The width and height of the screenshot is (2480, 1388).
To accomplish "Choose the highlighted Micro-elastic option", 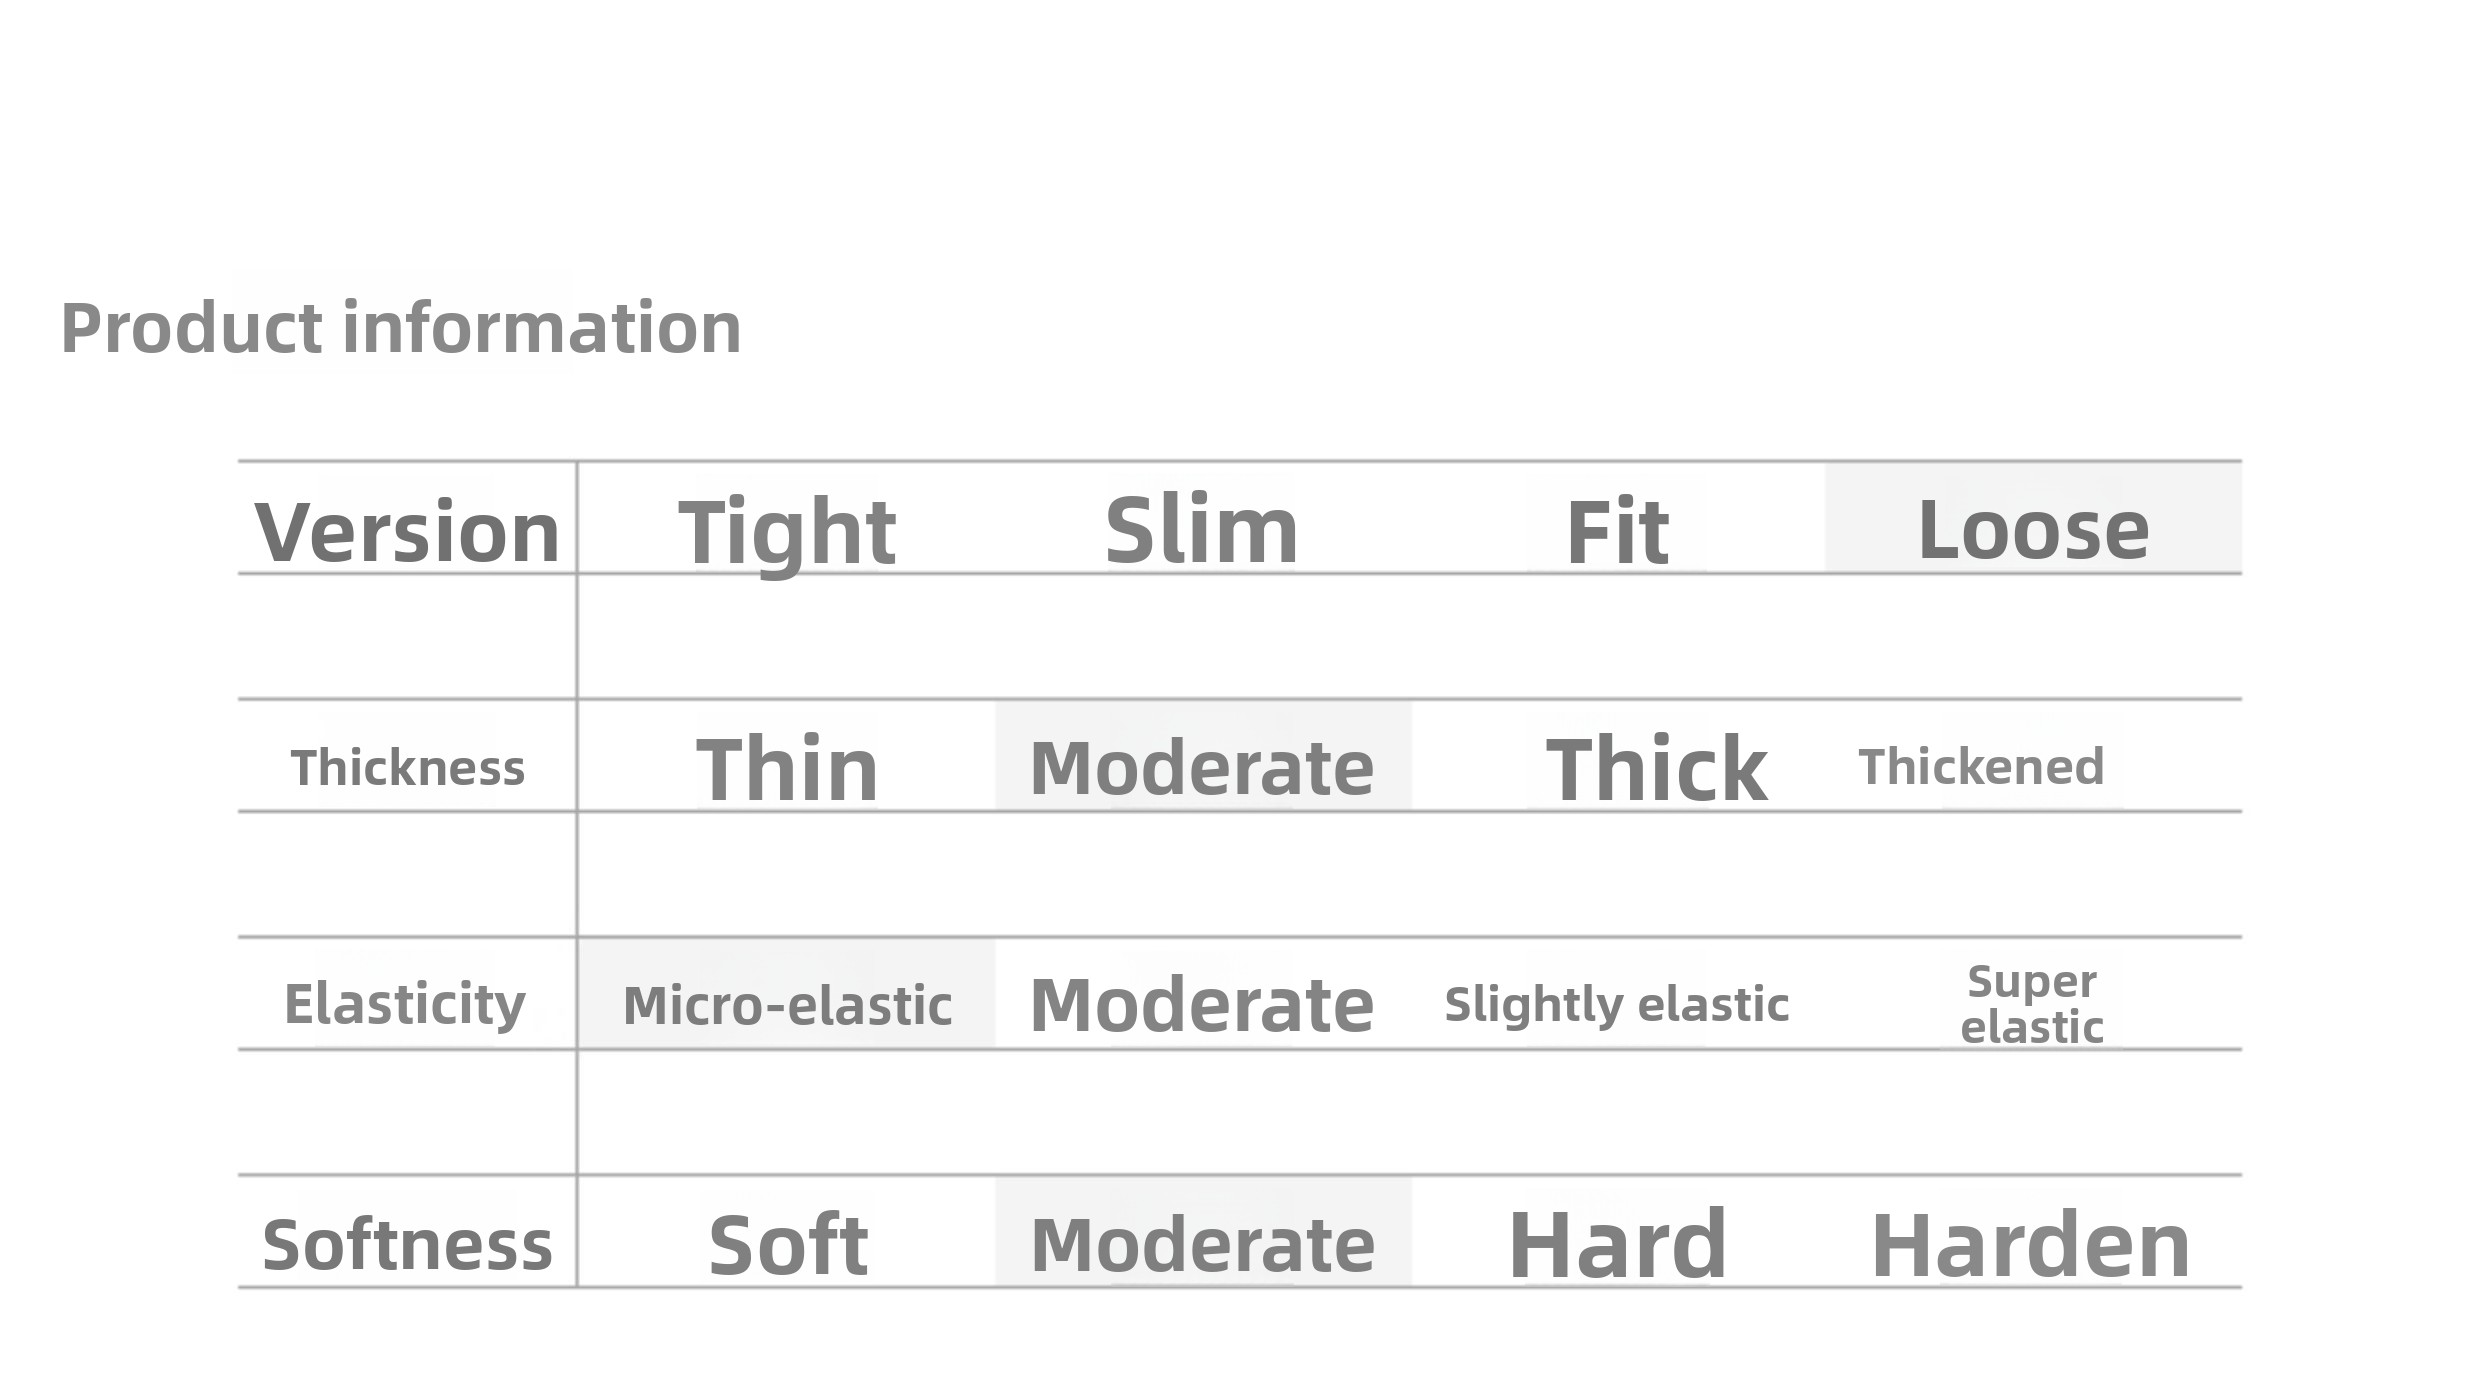I will [x=787, y=1005].
